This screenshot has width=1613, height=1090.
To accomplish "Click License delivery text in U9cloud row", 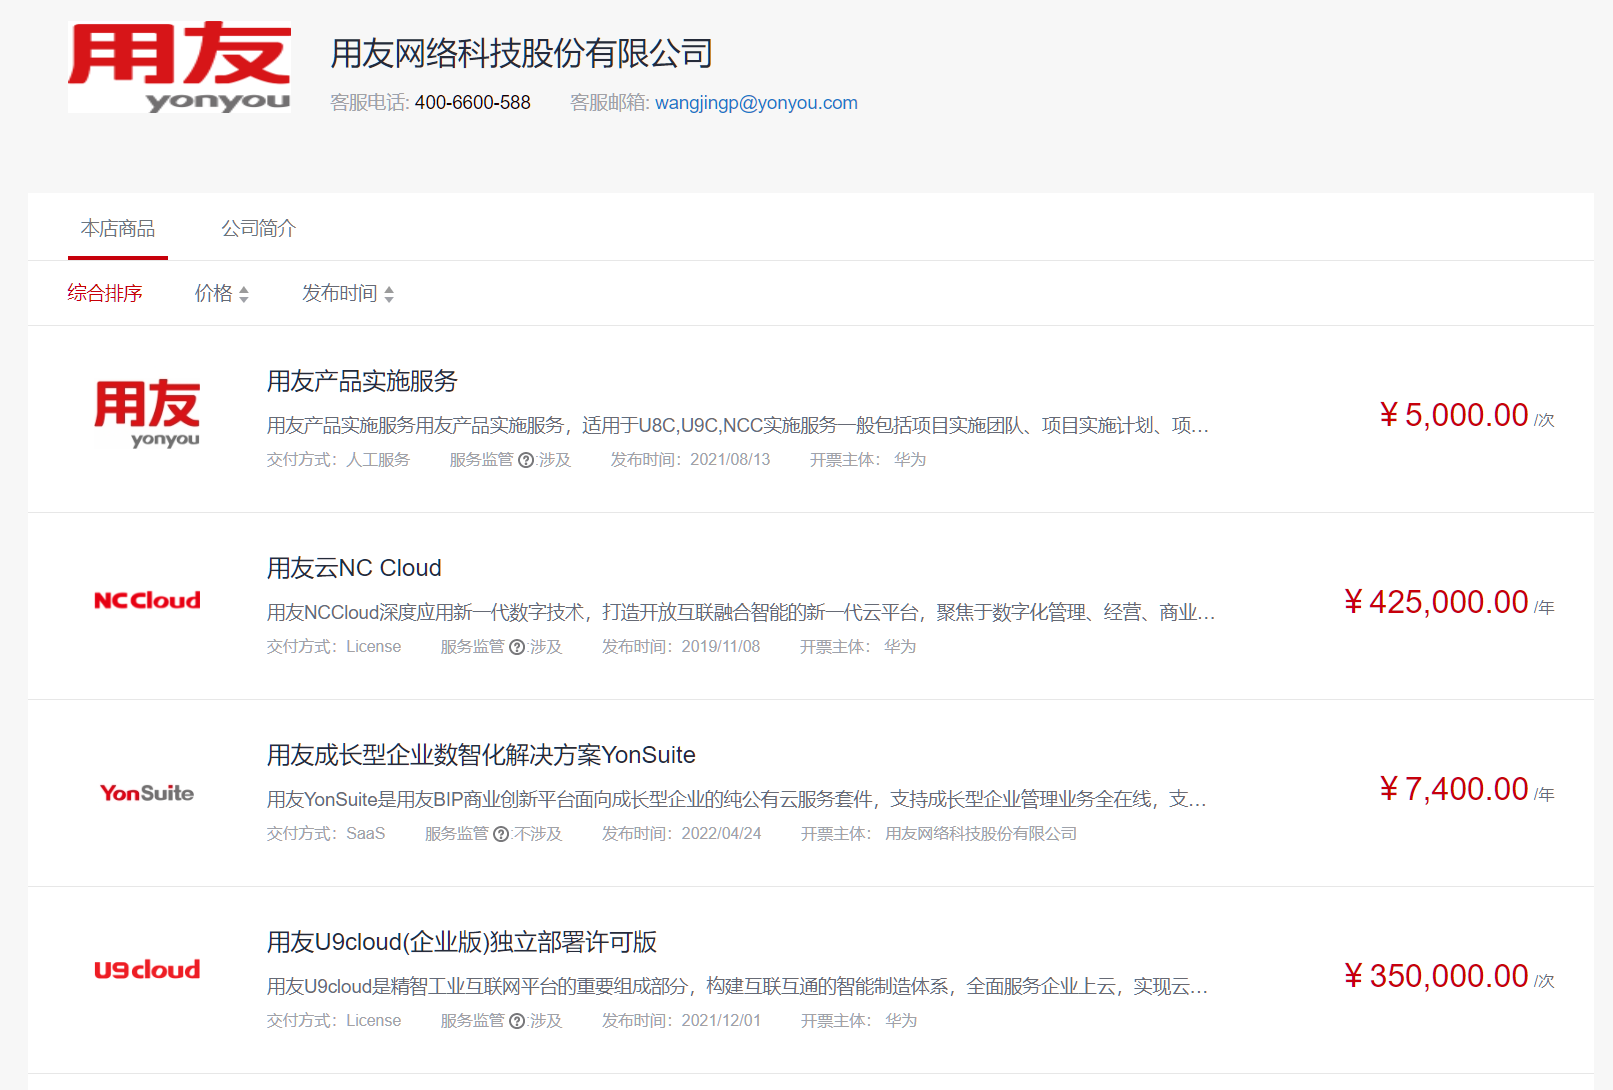I will pos(374,1021).
